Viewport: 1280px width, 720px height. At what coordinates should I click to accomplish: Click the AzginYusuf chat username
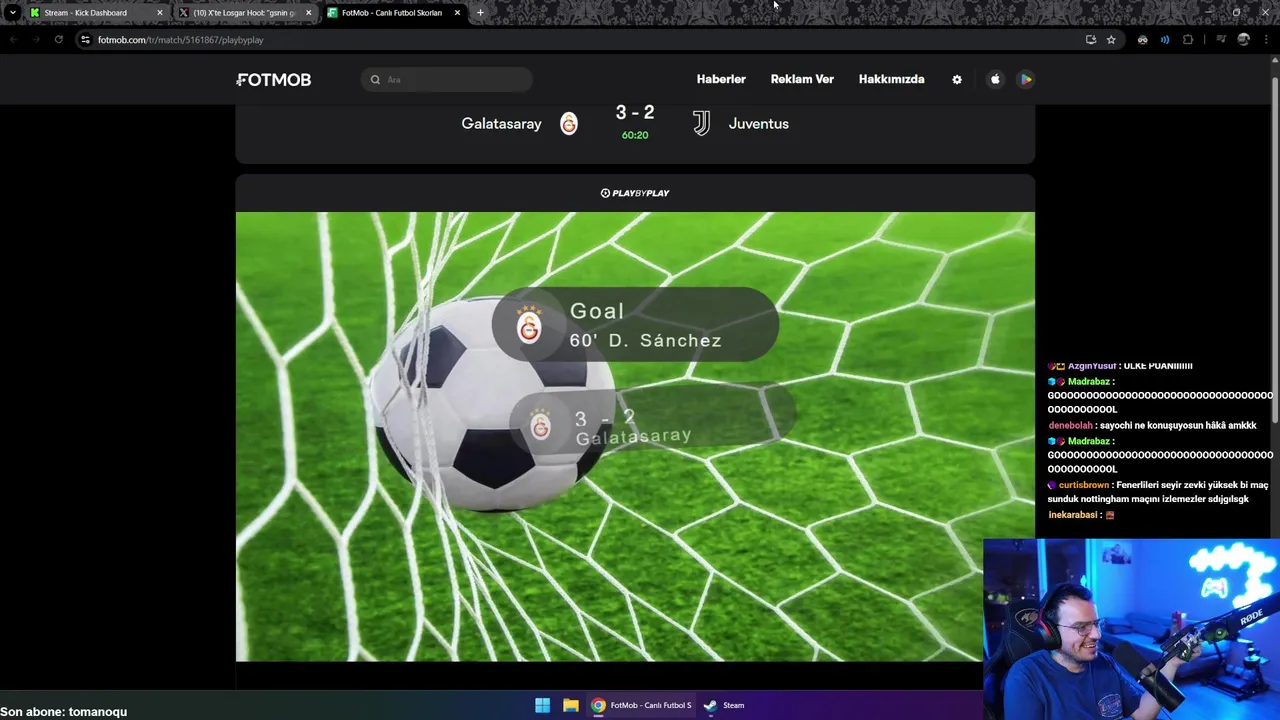[x=1093, y=366]
